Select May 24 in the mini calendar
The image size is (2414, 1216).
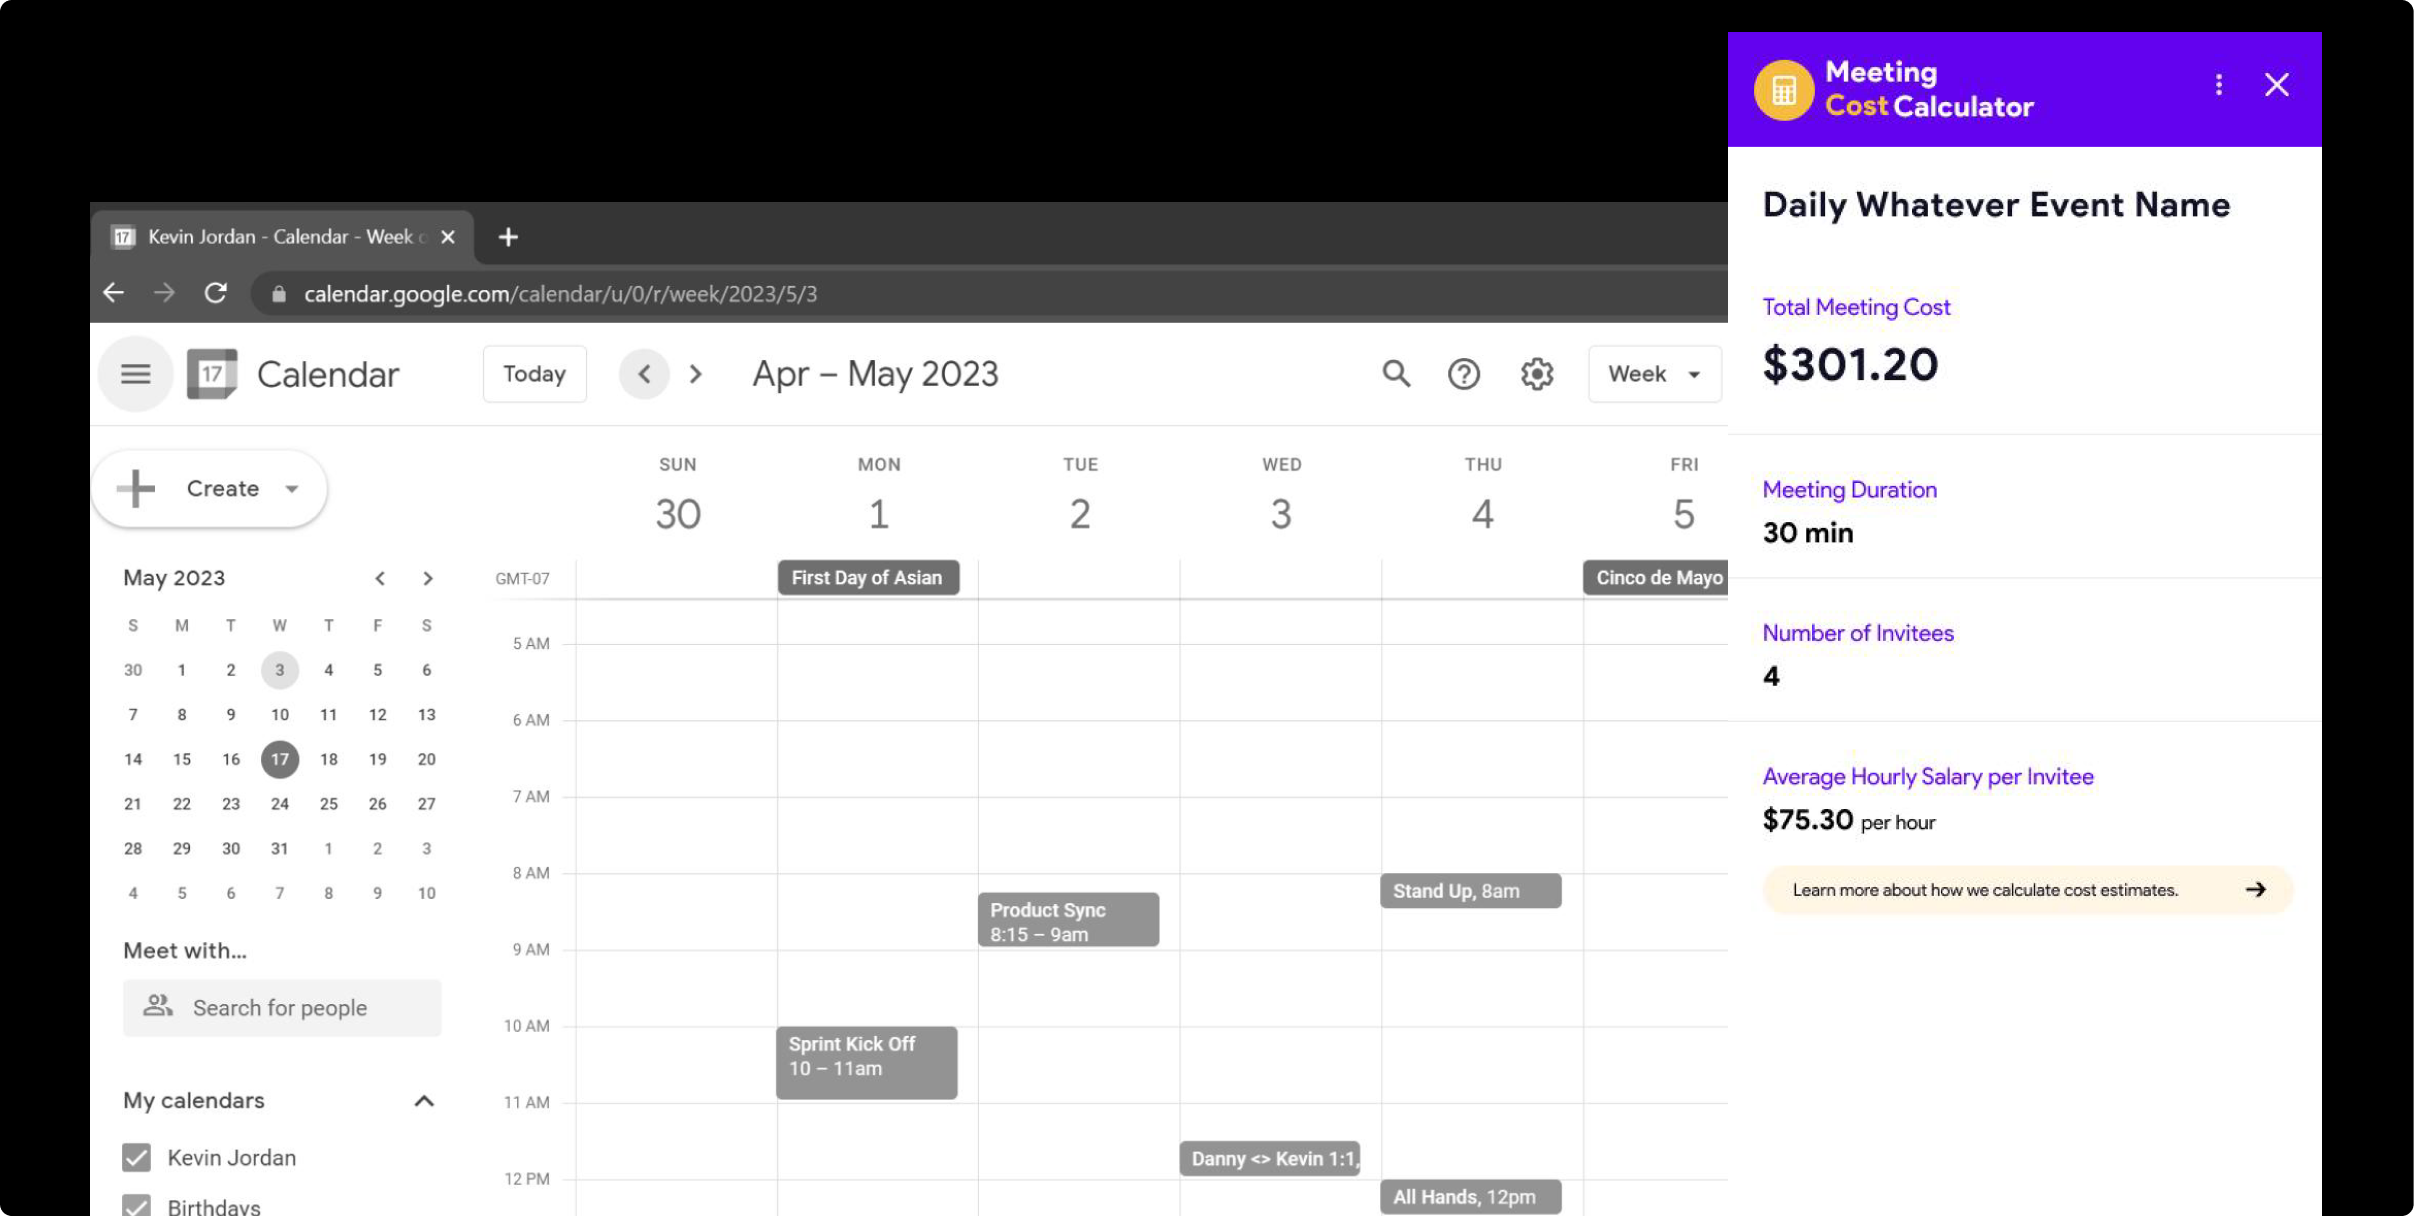[x=280, y=804]
